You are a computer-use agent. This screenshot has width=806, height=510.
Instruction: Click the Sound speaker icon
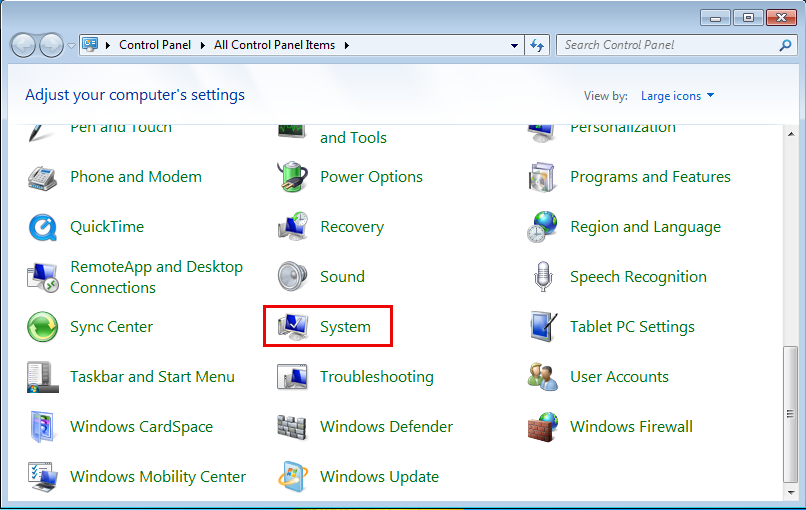coord(292,277)
